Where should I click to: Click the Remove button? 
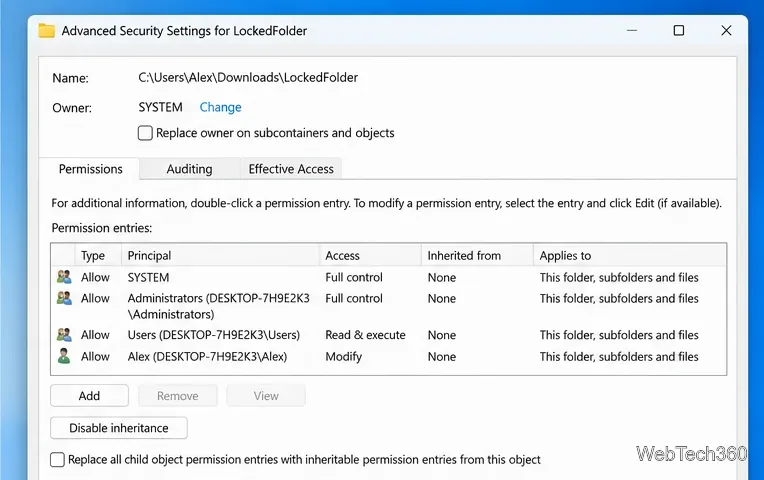(x=177, y=396)
